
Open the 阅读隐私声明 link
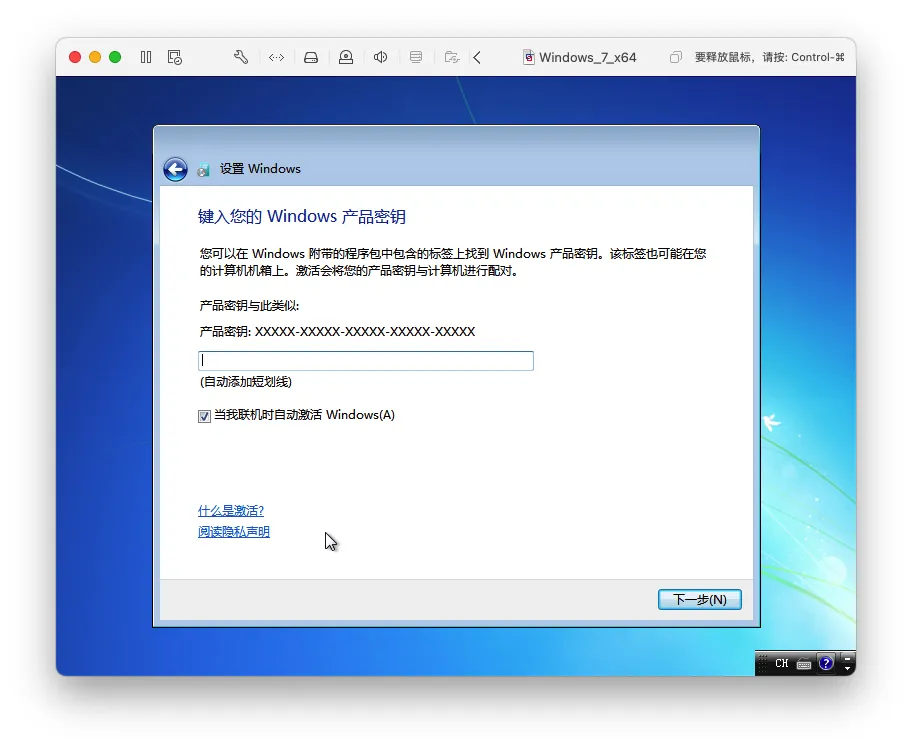click(234, 532)
